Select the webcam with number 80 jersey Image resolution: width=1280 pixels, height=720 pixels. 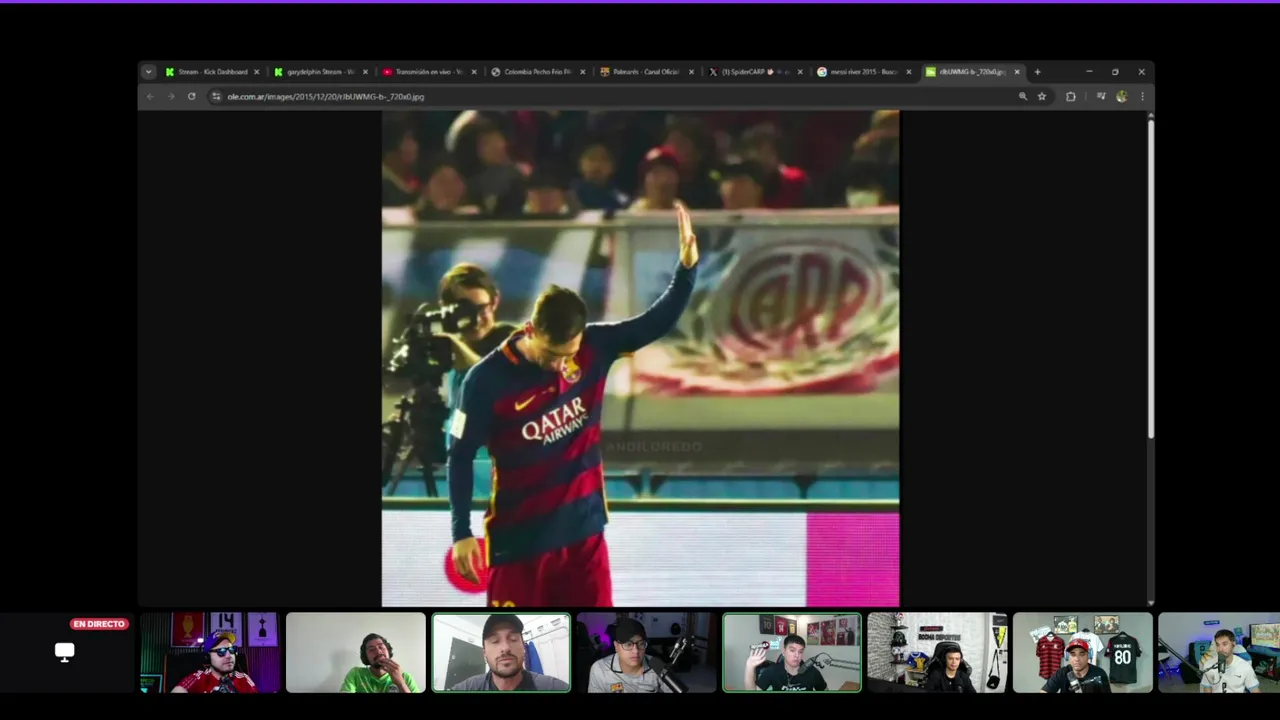pyautogui.click(x=1083, y=652)
